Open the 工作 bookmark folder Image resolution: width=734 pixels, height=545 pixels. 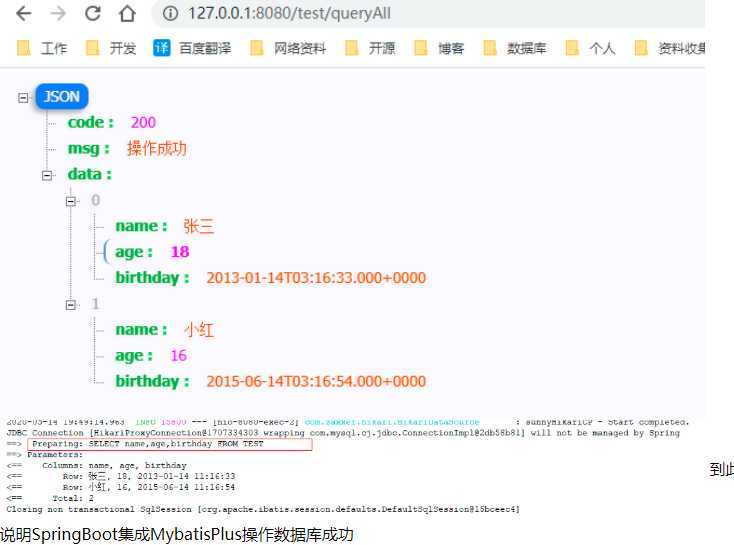pyautogui.click(x=42, y=48)
